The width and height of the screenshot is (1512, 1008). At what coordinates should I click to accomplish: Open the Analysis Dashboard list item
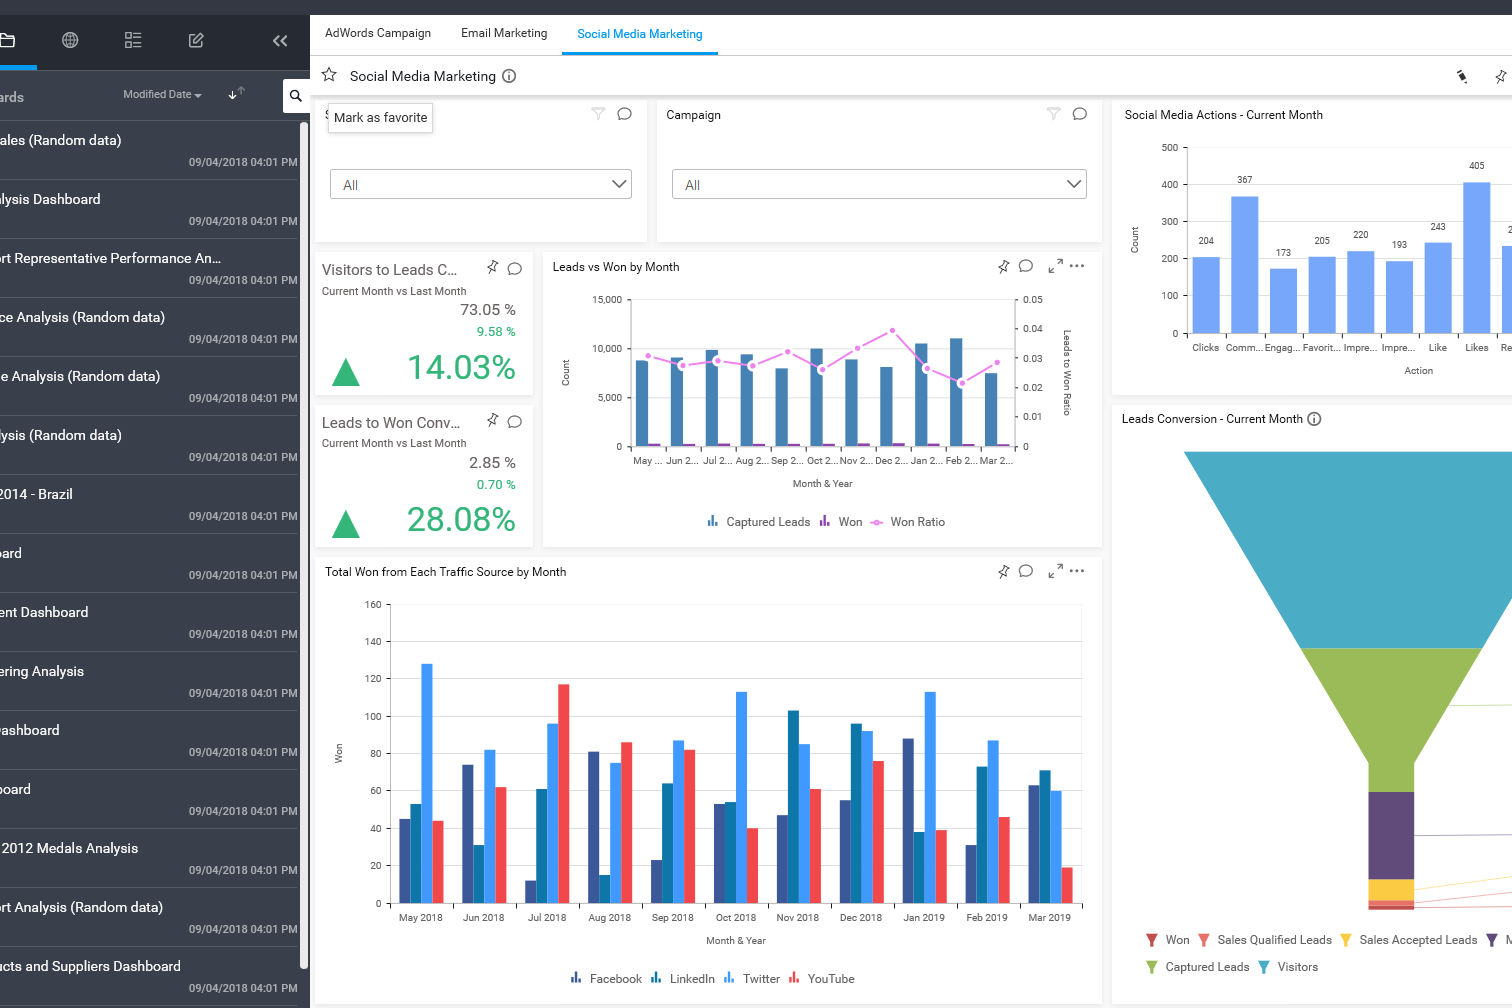coord(149,209)
